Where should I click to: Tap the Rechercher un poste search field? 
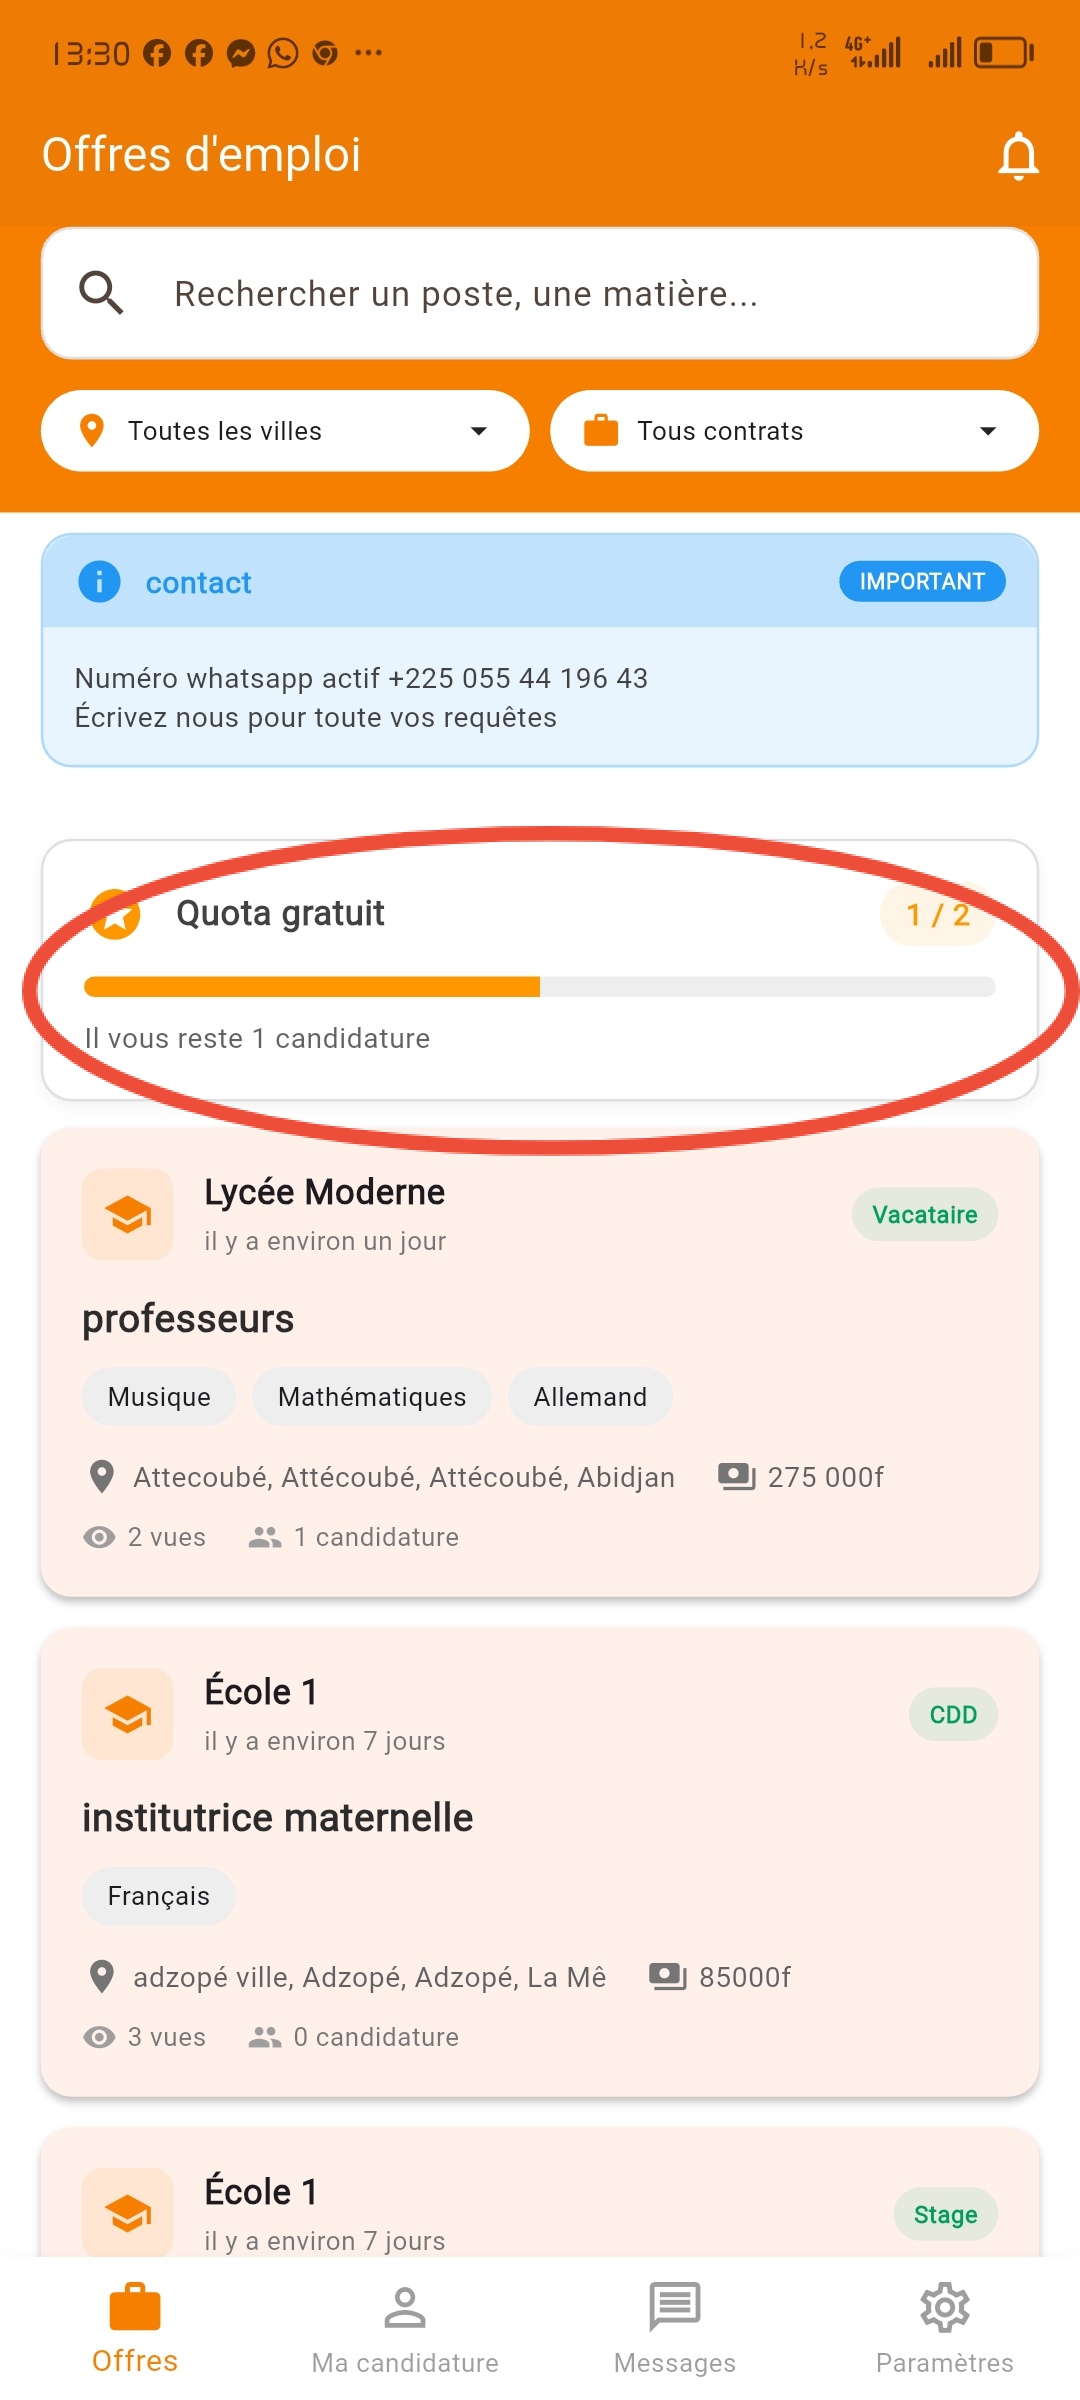tap(540, 293)
